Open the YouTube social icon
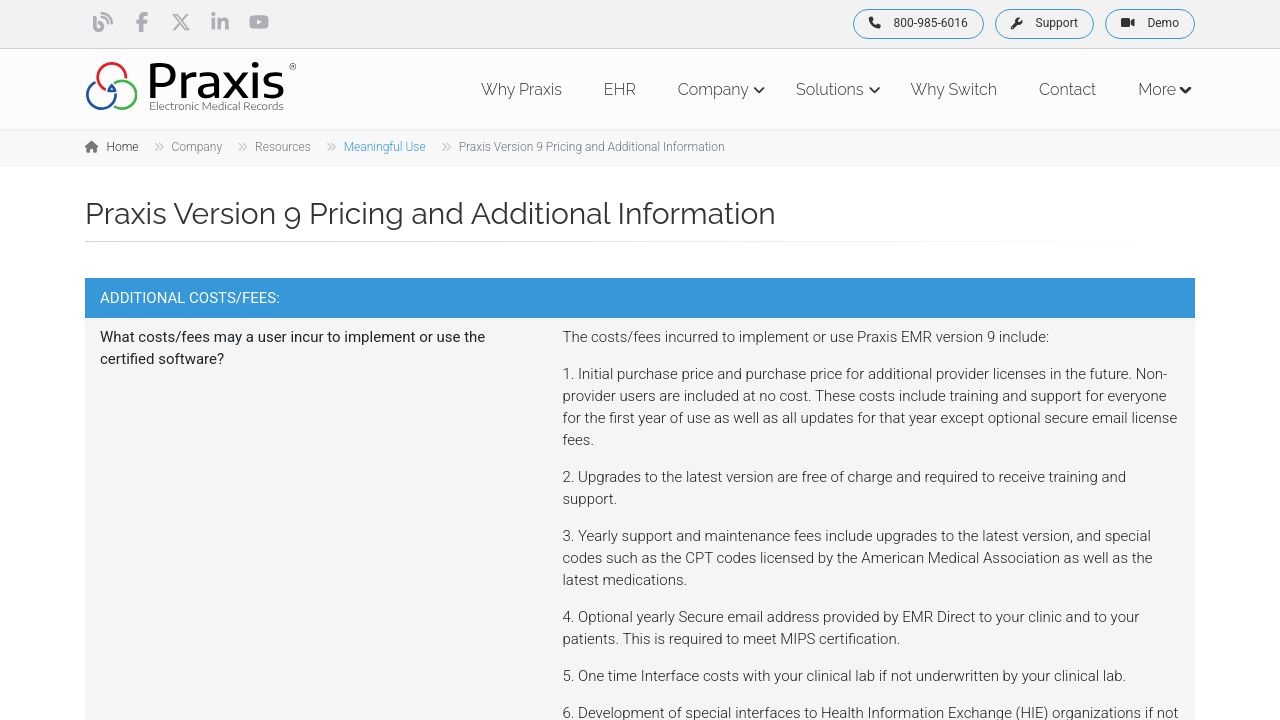The image size is (1280, 720). (259, 22)
